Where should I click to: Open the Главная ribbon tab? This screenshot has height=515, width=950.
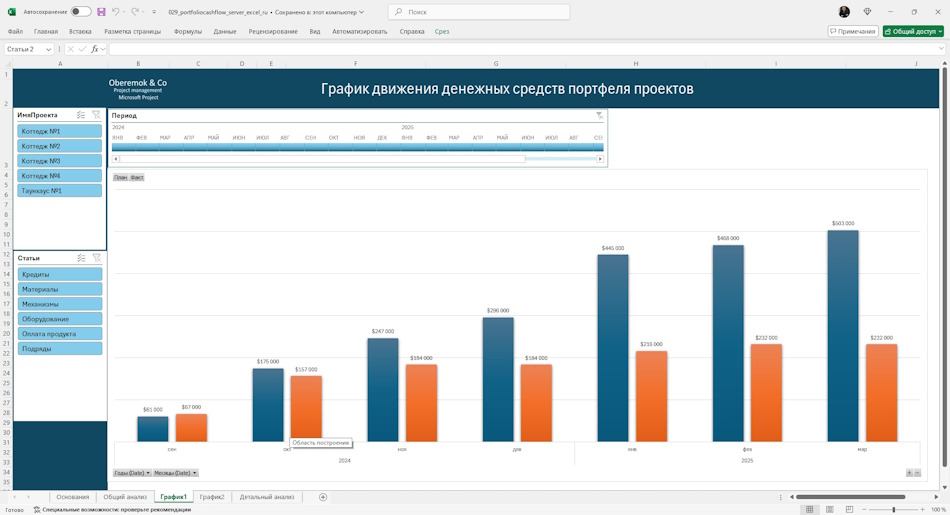(x=46, y=32)
